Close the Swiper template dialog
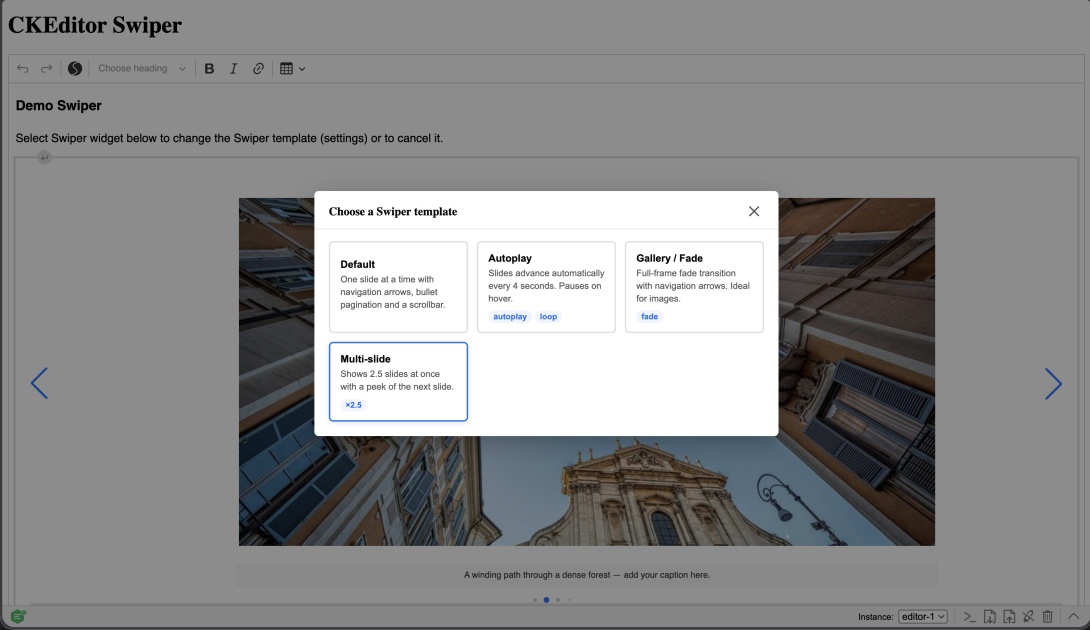Image resolution: width=1090 pixels, height=630 pixels. [754, 211]
